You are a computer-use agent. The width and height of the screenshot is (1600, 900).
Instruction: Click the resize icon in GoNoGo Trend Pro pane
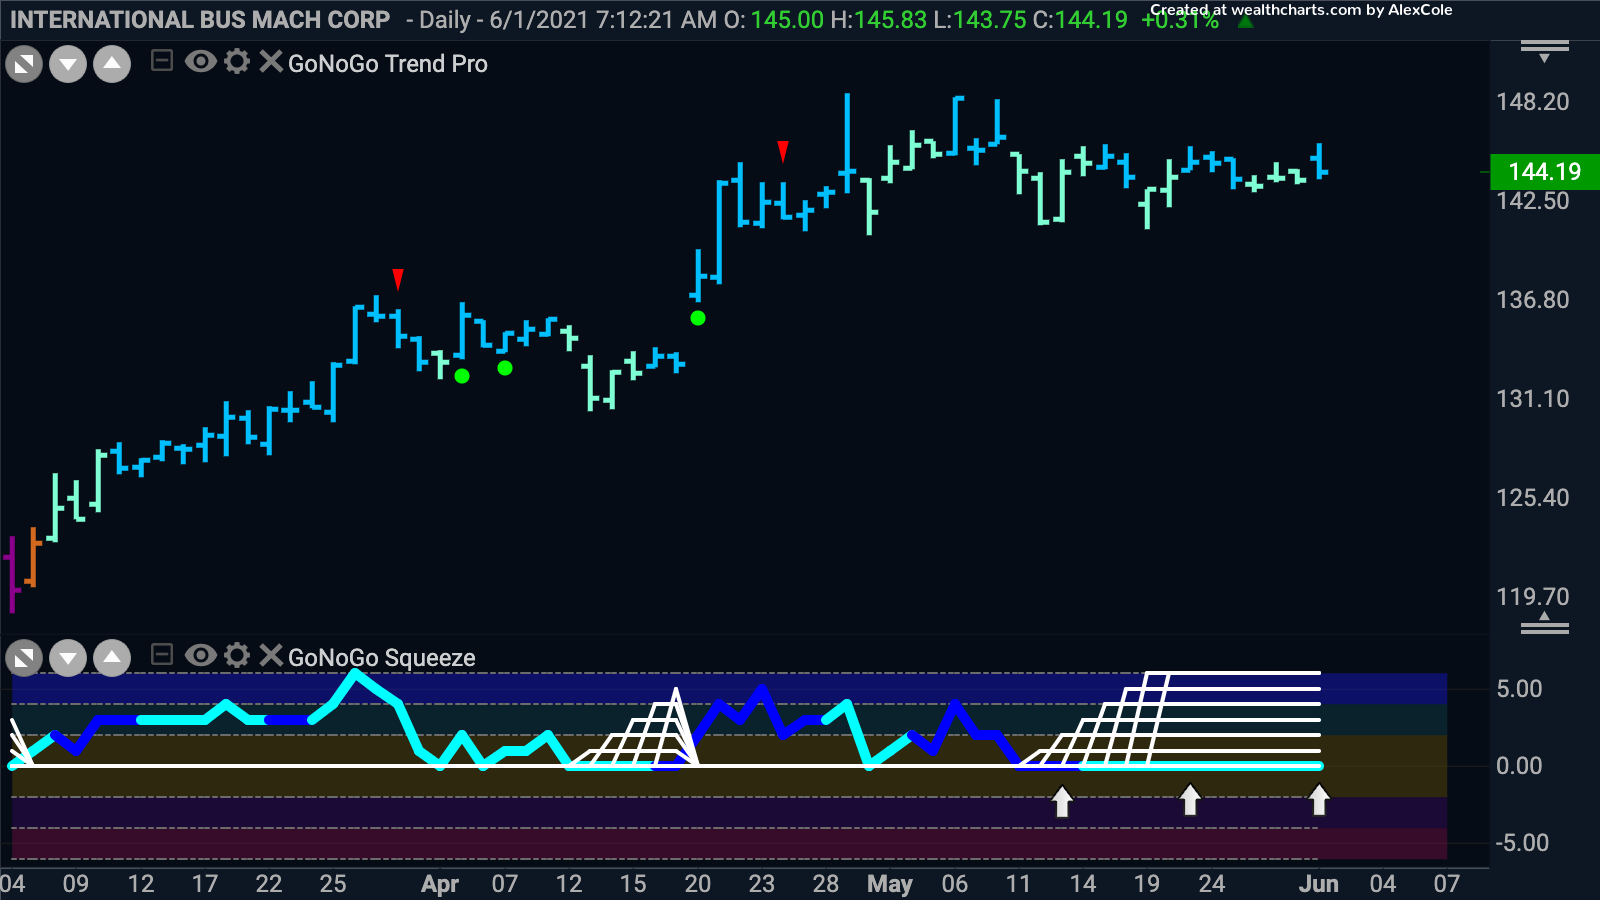click(x=24, y=66)
